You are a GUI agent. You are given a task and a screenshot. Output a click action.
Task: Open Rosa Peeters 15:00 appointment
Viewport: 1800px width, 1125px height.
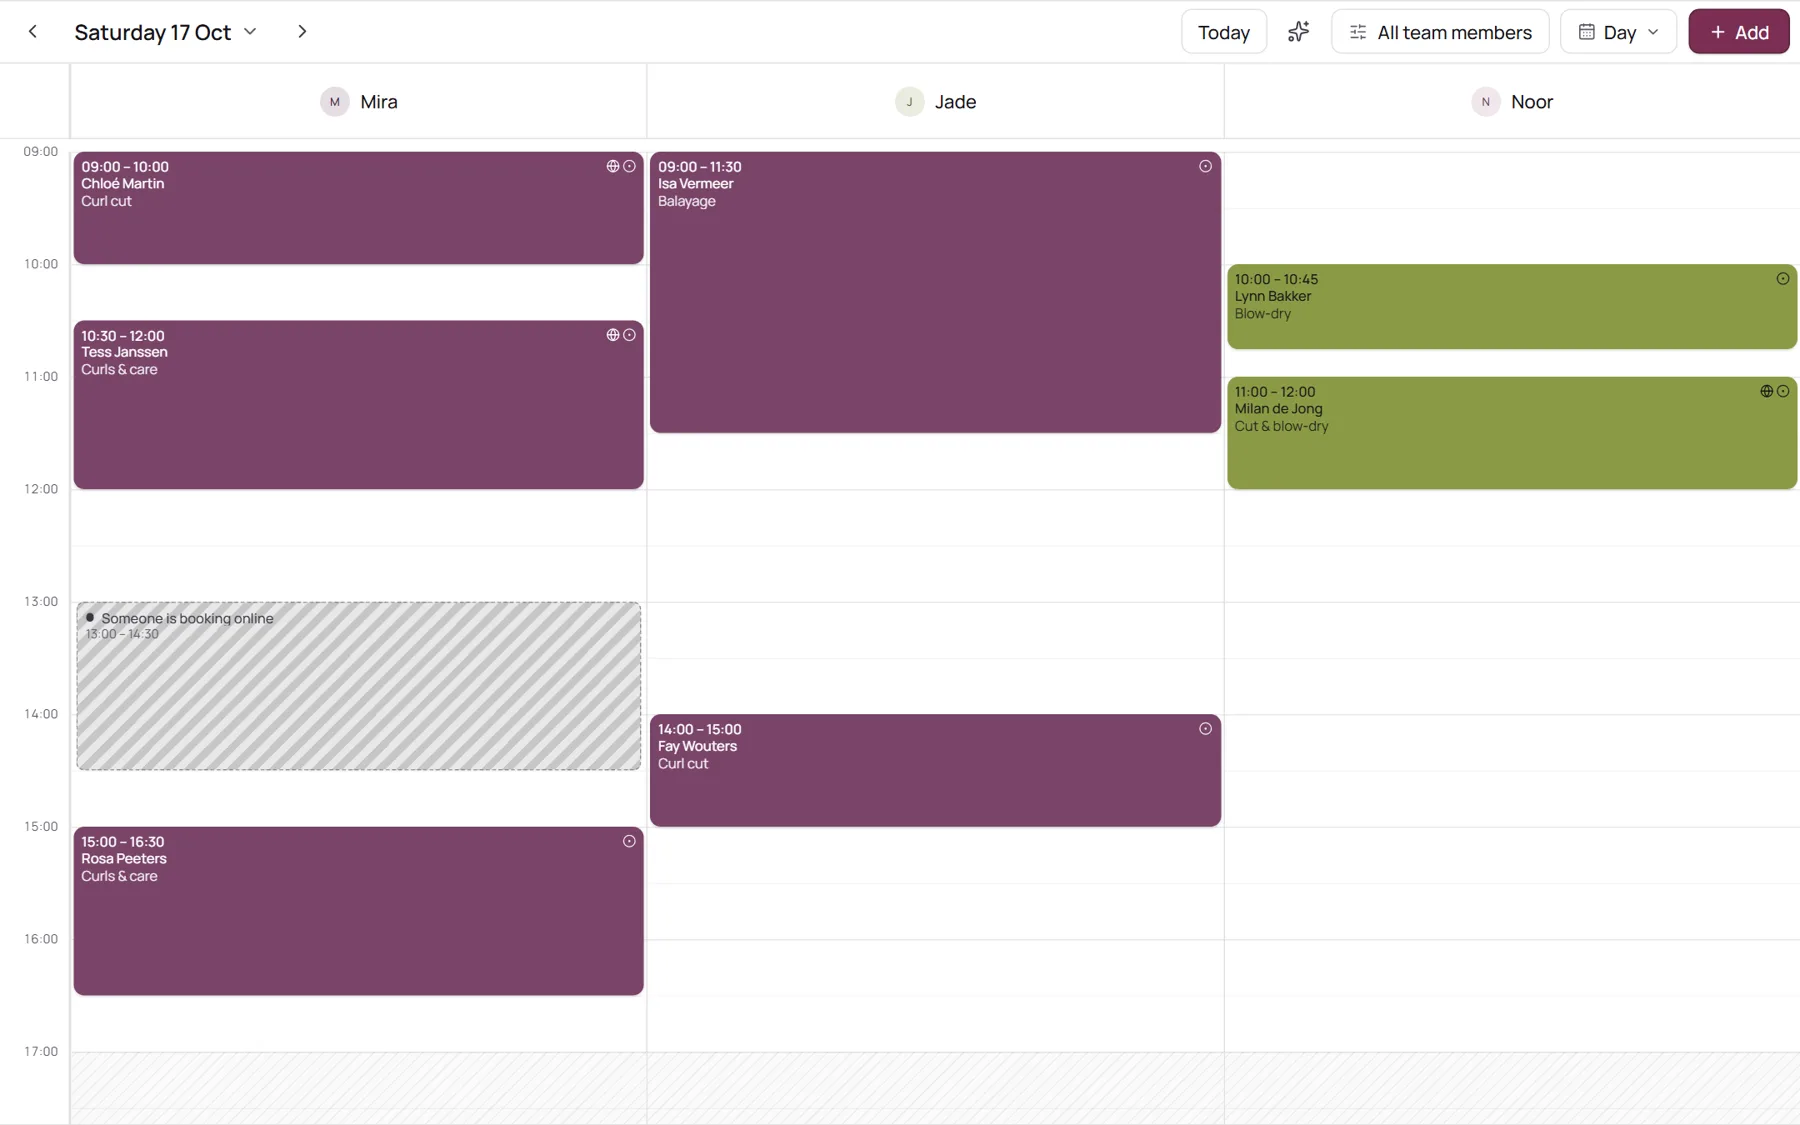(x=358, y=911)
